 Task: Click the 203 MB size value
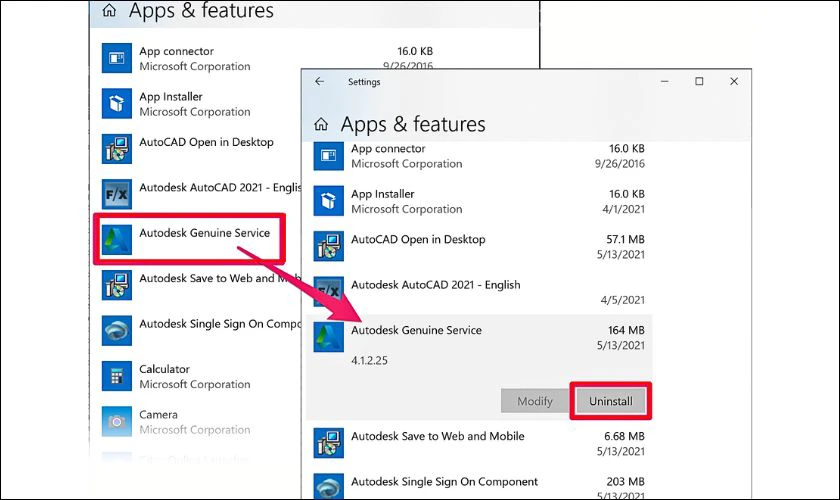(x=625, y=482)
